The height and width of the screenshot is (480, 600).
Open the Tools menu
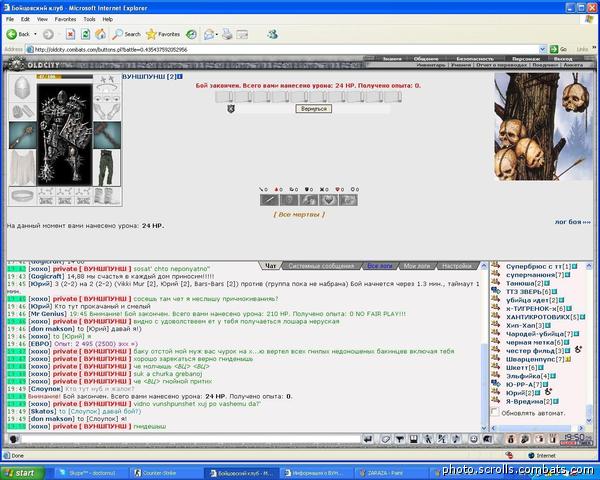coord(89,18)
